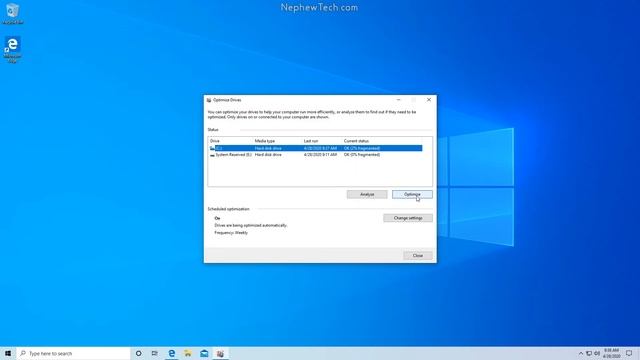Click the Optimize Drives title bar icon
The image size is (640, 360).
coord(209,100)
